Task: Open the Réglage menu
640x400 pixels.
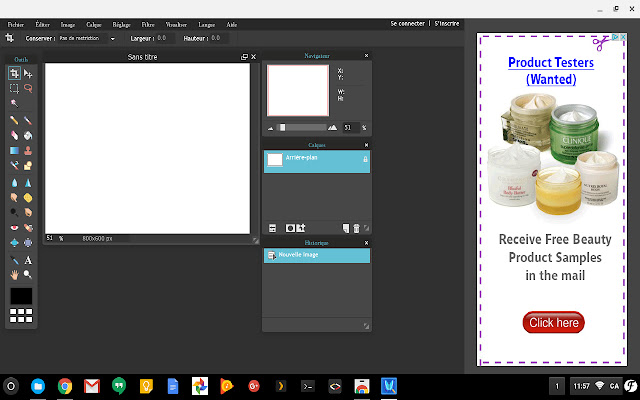Action: pos(122,24)
